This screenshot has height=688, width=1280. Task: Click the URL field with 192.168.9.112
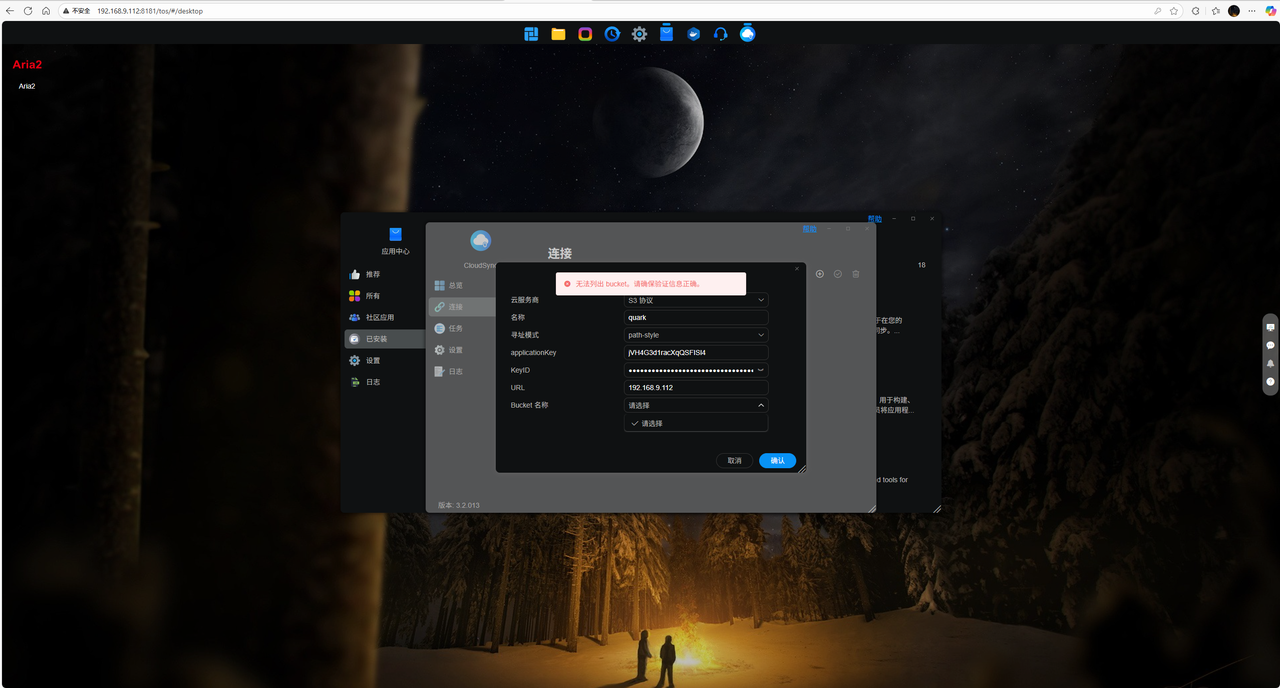(x=696, y=388)
